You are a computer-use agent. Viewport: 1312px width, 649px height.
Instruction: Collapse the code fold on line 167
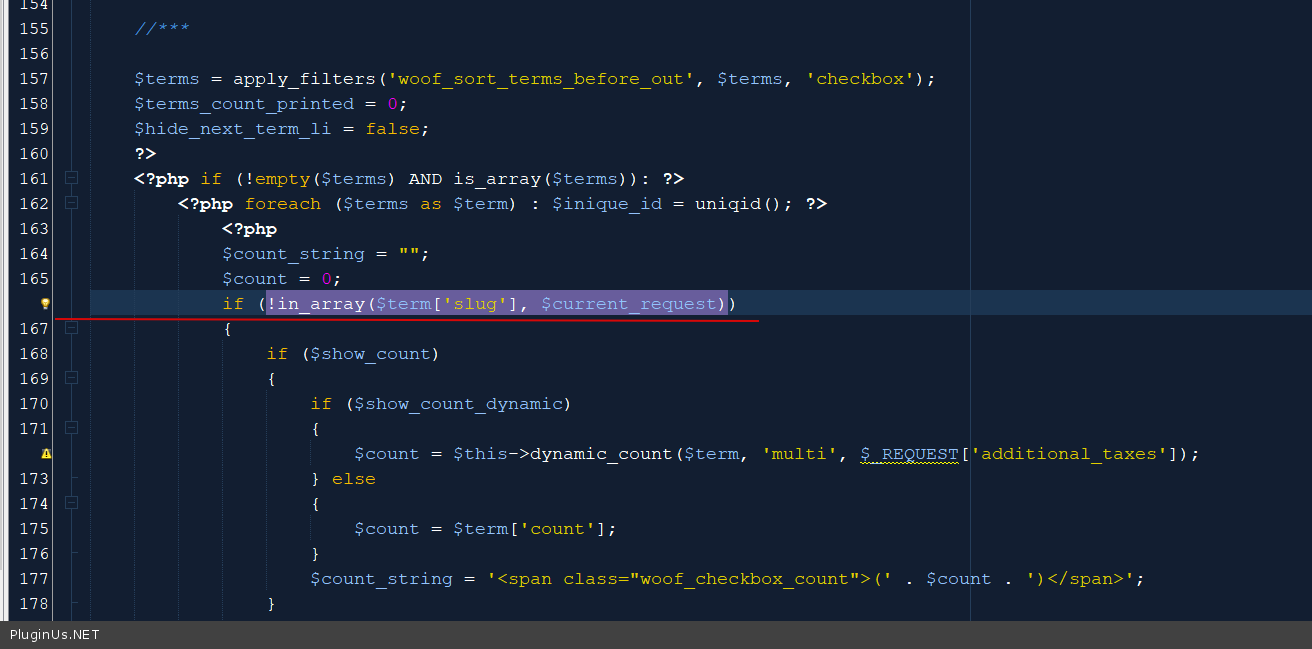click(x=71, y=328)
